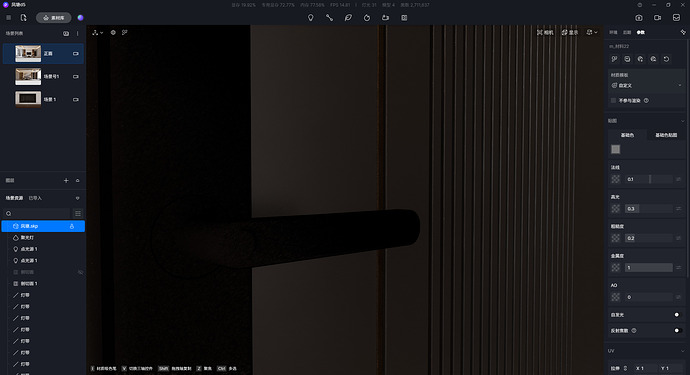Select the 基础色 tab
The height and width of the screenshot is (375, 690).
(628, 135)
